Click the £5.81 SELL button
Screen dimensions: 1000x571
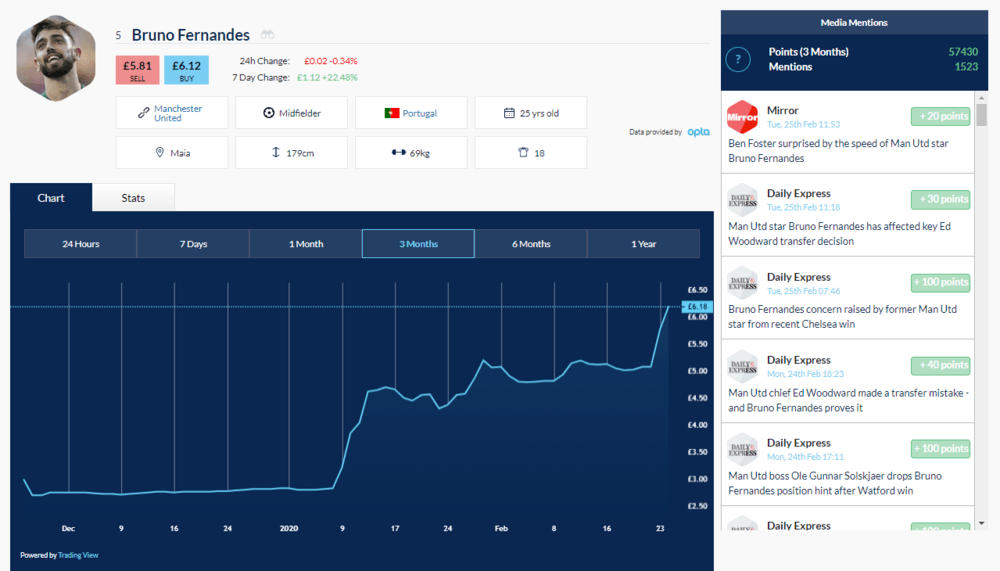[137, 70]
